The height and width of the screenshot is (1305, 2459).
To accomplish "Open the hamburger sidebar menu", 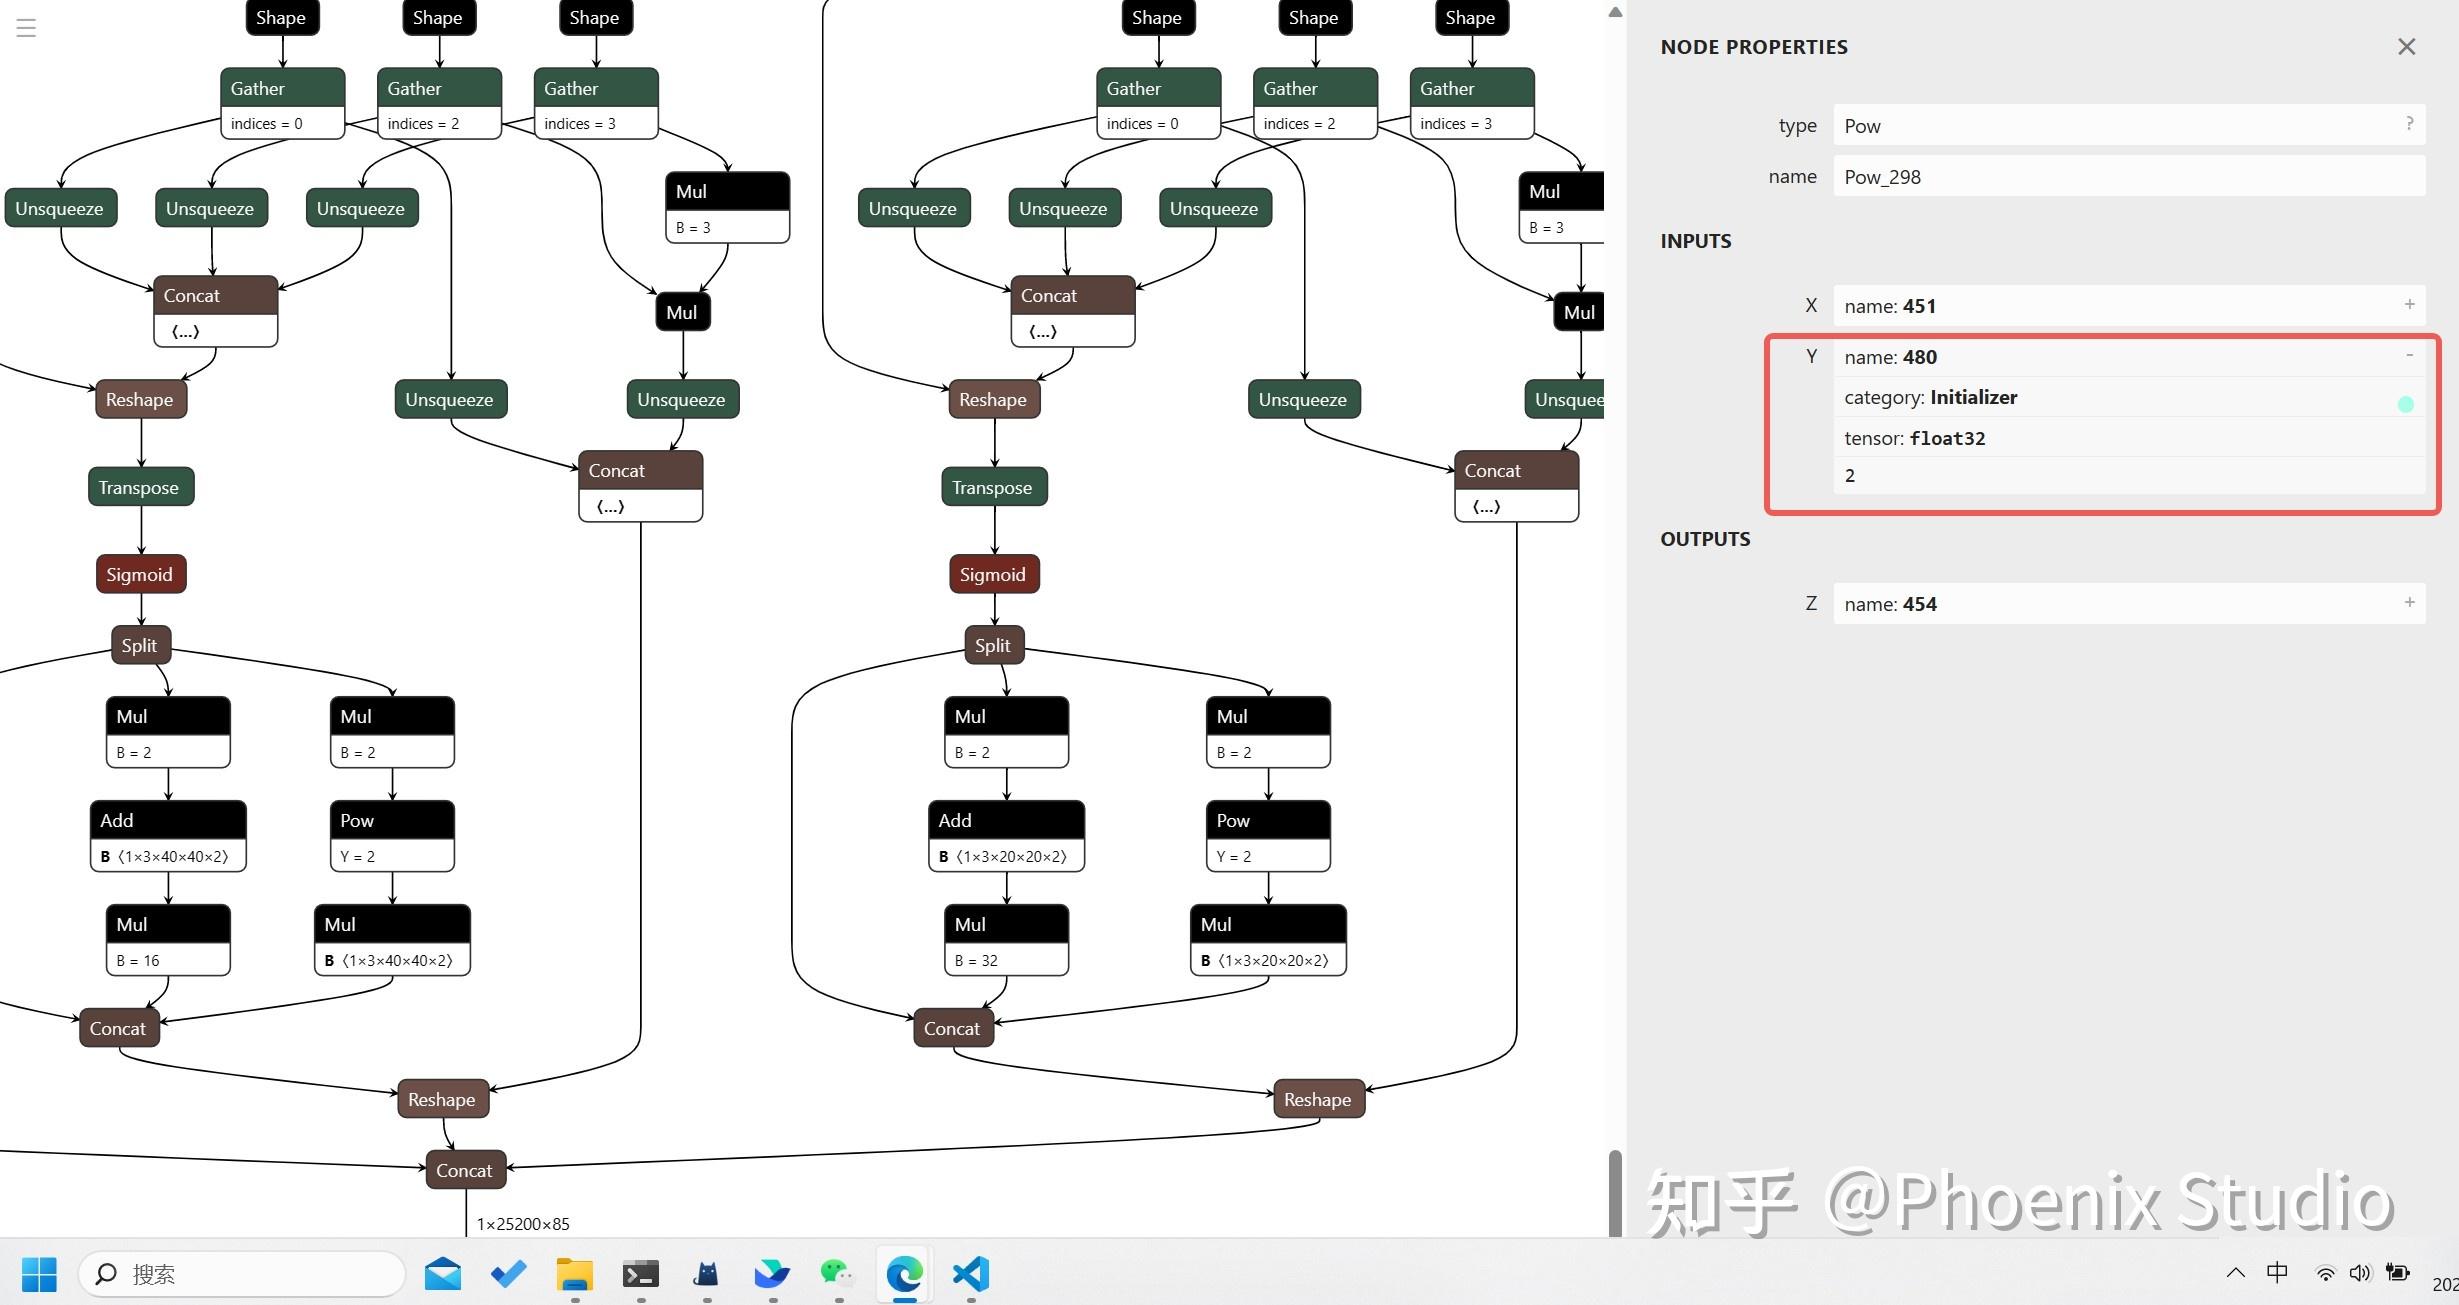I will coord(25,27).
